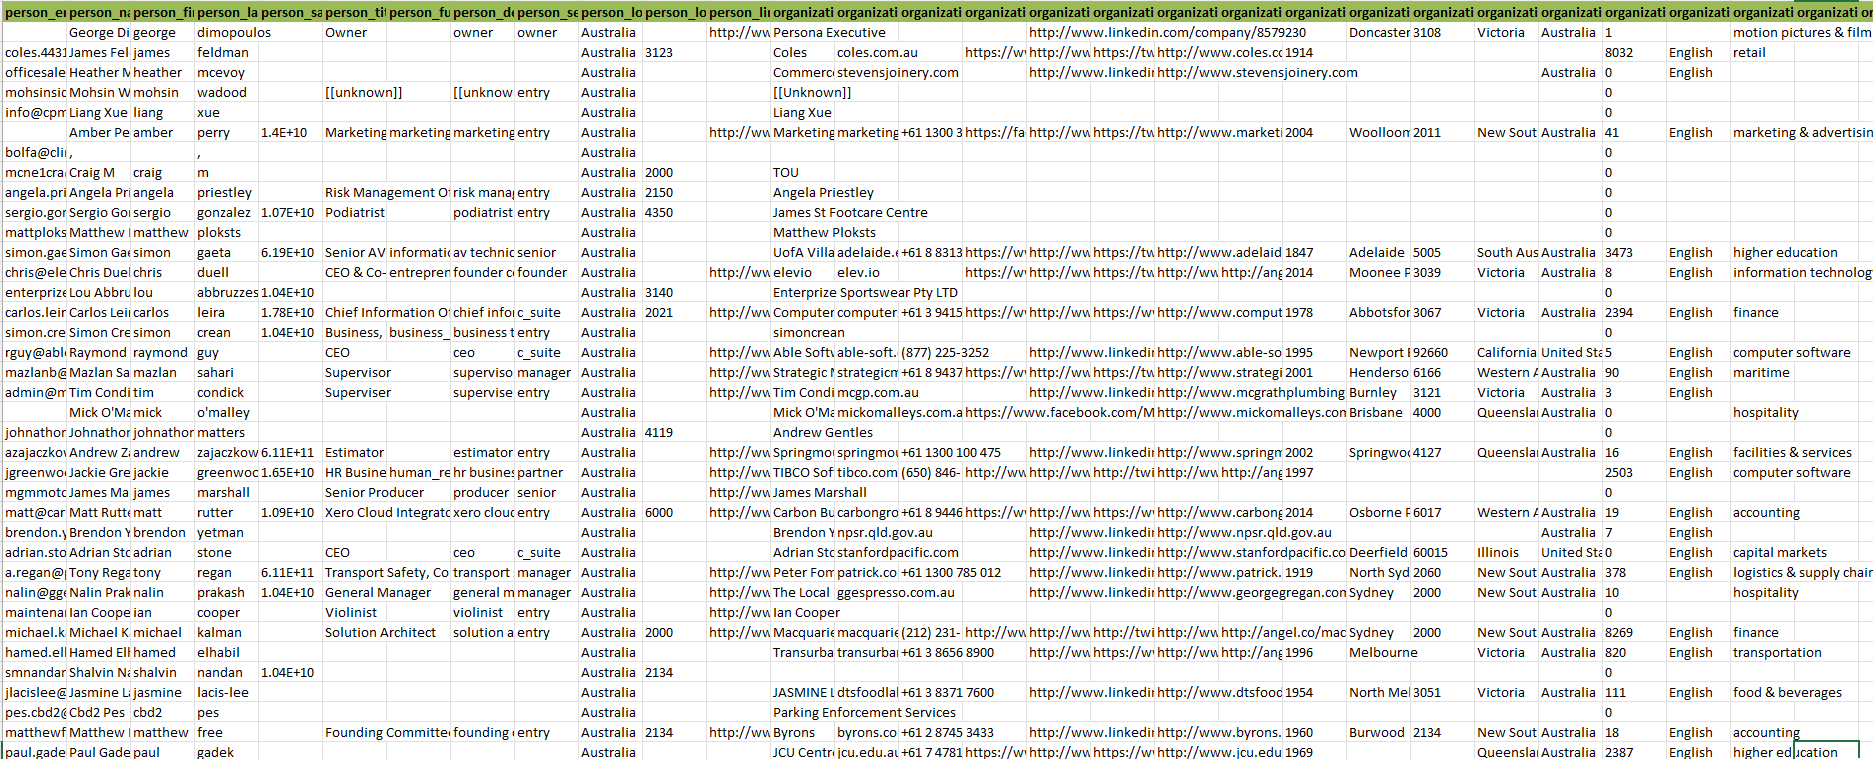Open the www.facebook.com link cell
This screenshot has height=759, width=1873.
click(x=1059, y=412)
